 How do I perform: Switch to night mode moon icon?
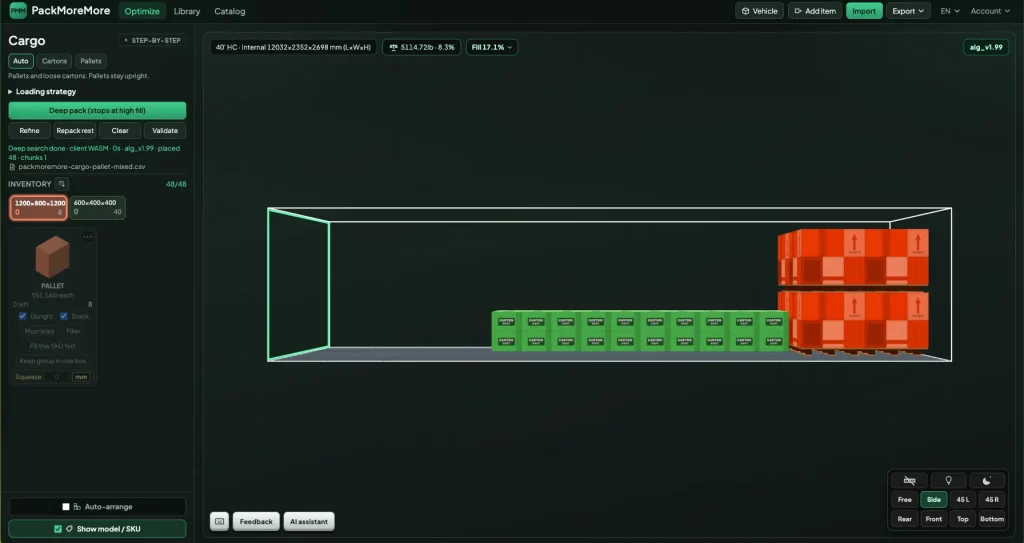coord(987,480)
